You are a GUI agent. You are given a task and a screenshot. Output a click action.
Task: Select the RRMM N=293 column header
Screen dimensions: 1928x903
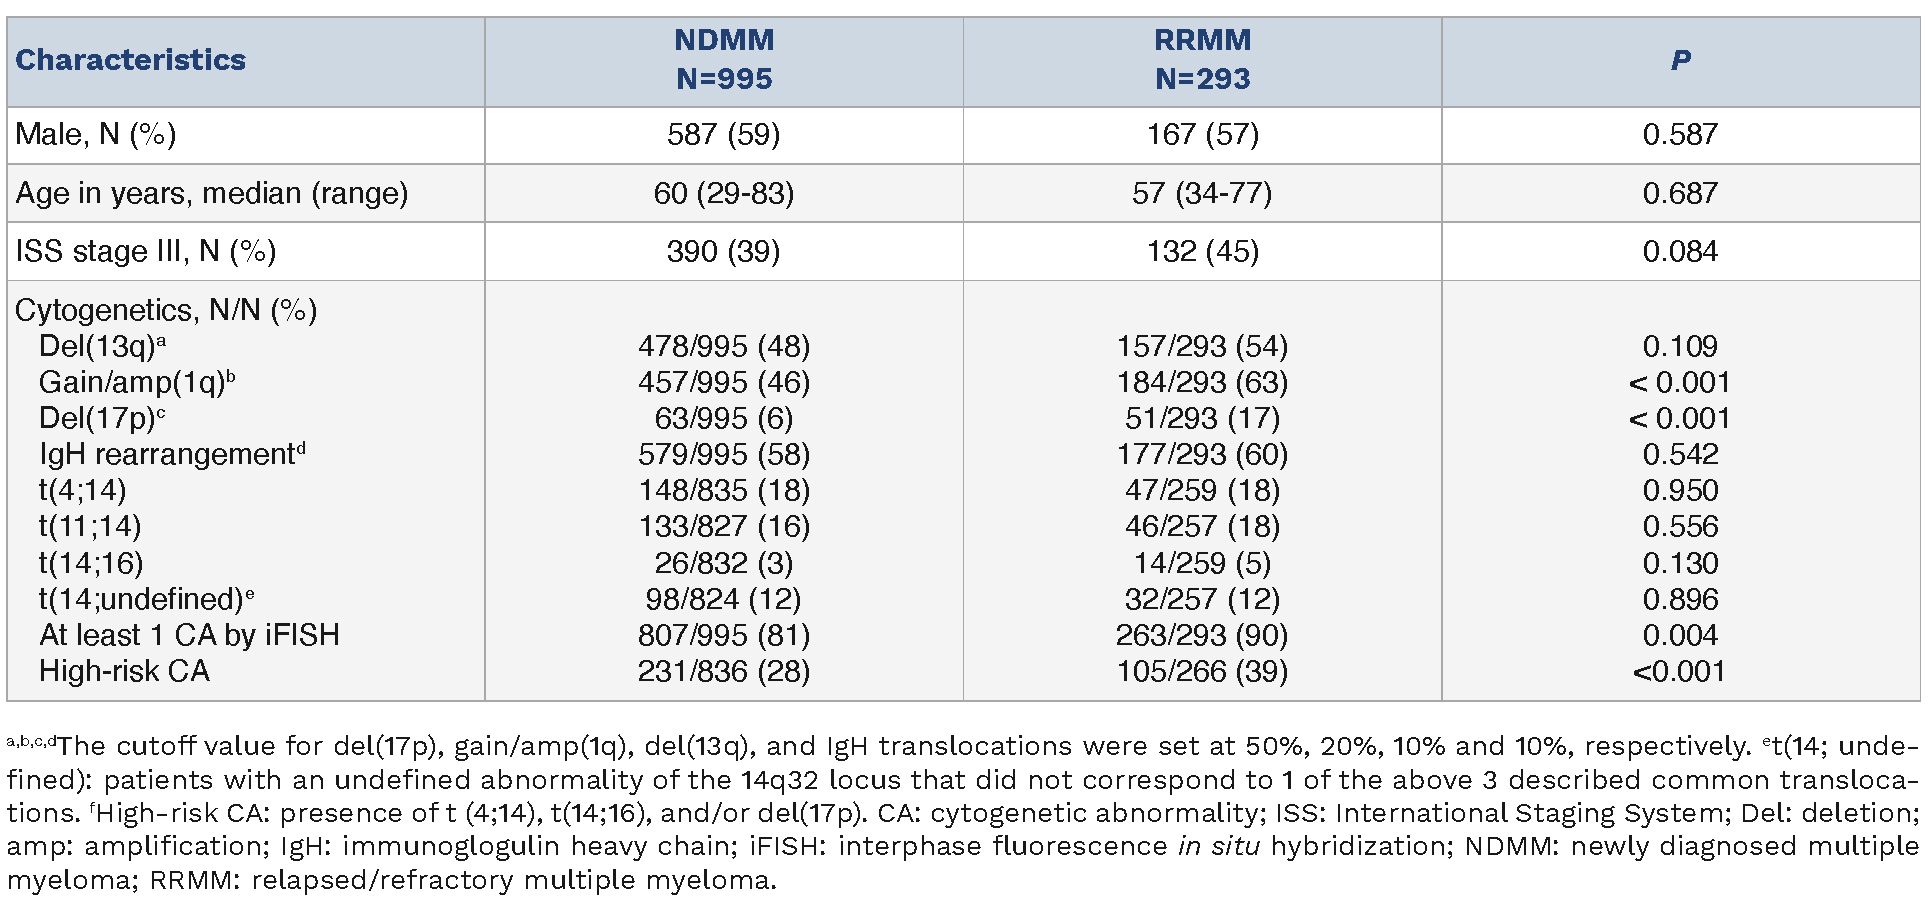point(1202,60)
